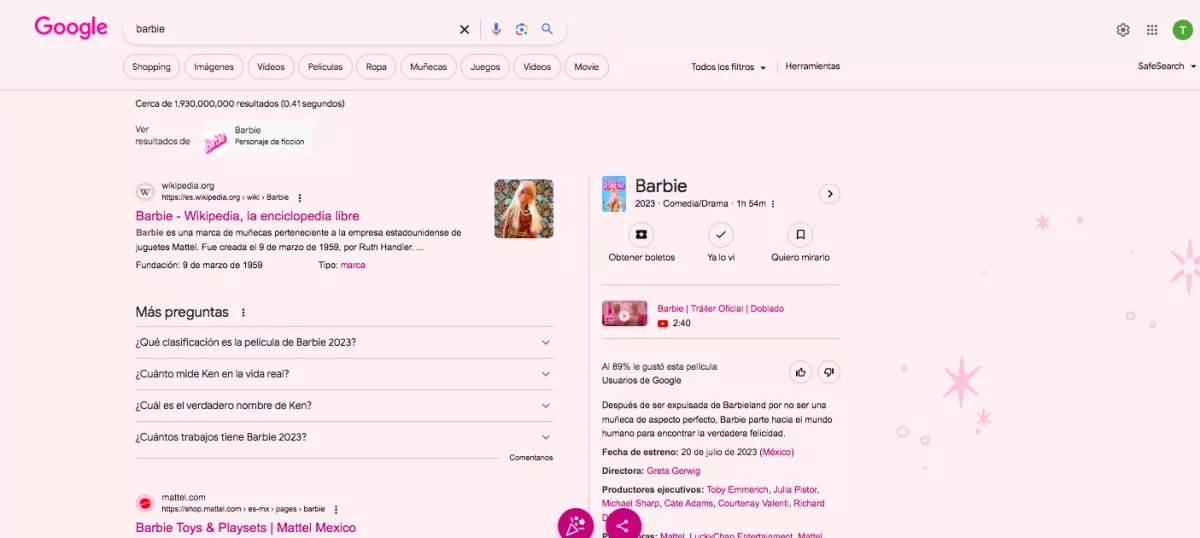Screen dimensions: 1200x538
Task: Open Barbie Tráiler Oficial Doblado link
Action: [x=720, y=309]
